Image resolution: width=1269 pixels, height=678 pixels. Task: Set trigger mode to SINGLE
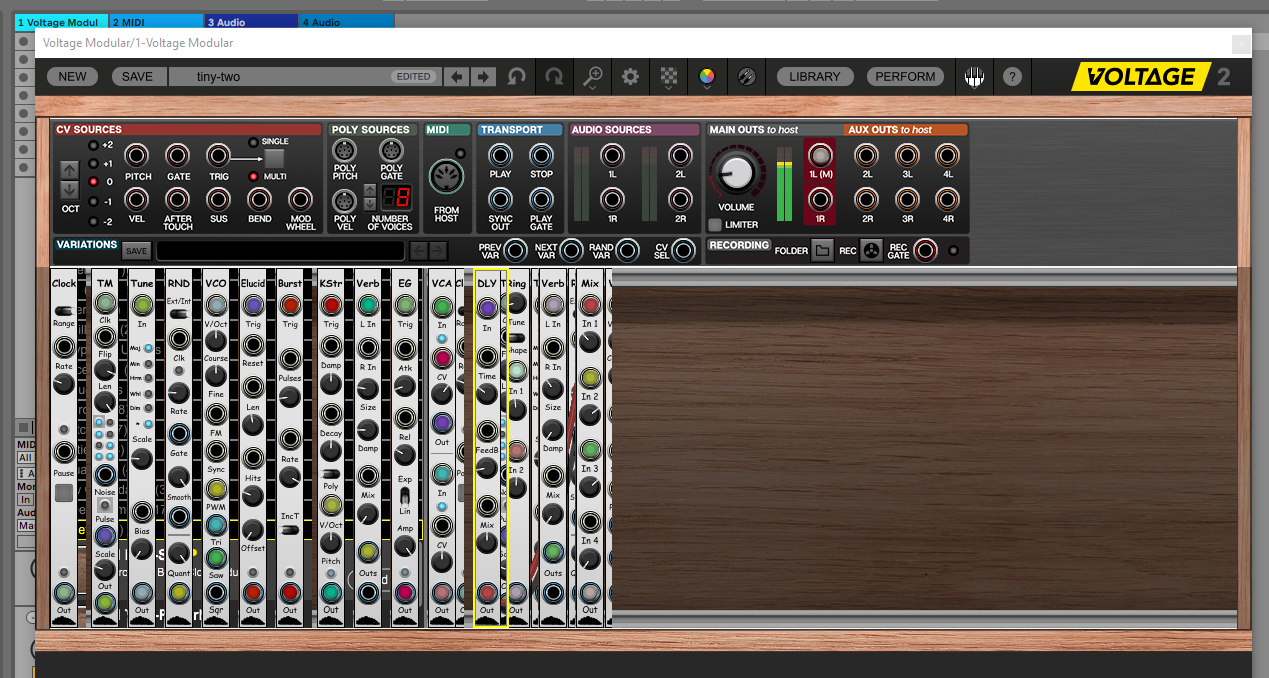click(253, 142)
